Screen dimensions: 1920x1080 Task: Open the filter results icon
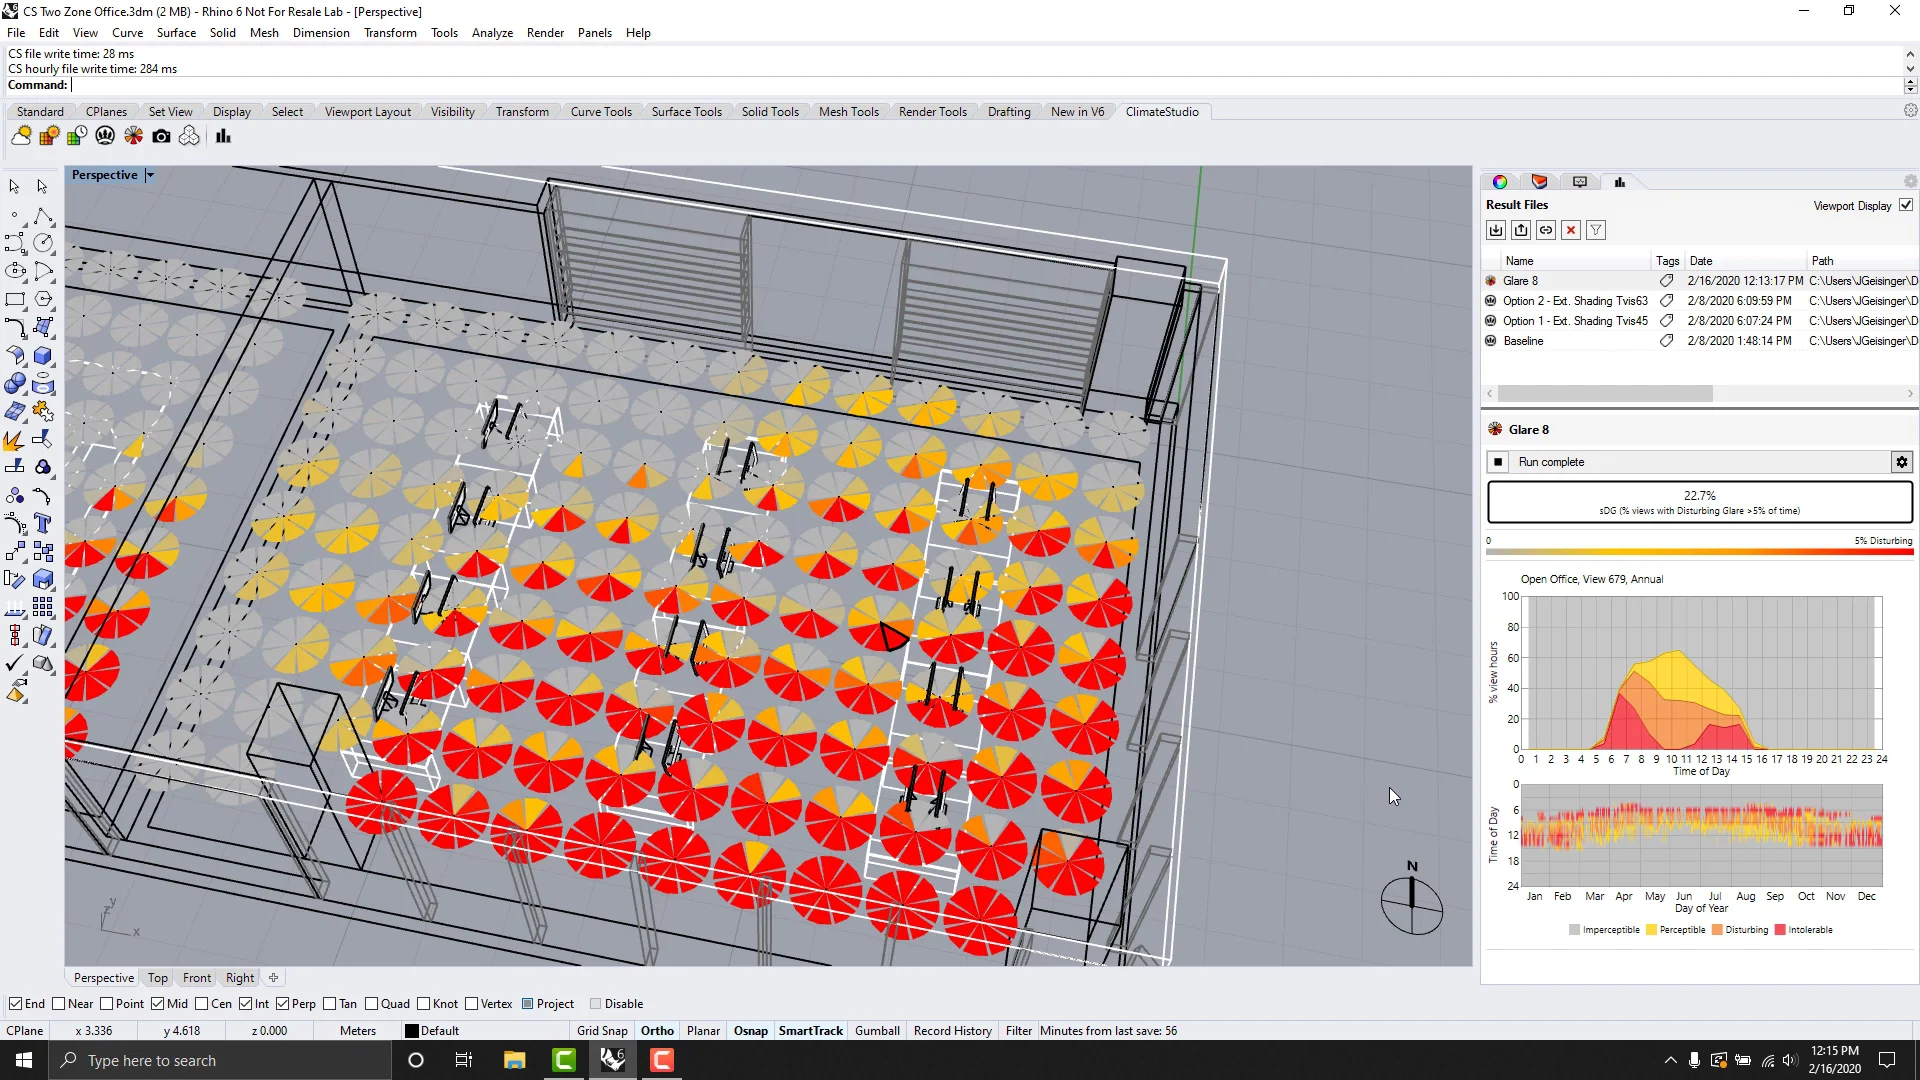point(1597,230)
